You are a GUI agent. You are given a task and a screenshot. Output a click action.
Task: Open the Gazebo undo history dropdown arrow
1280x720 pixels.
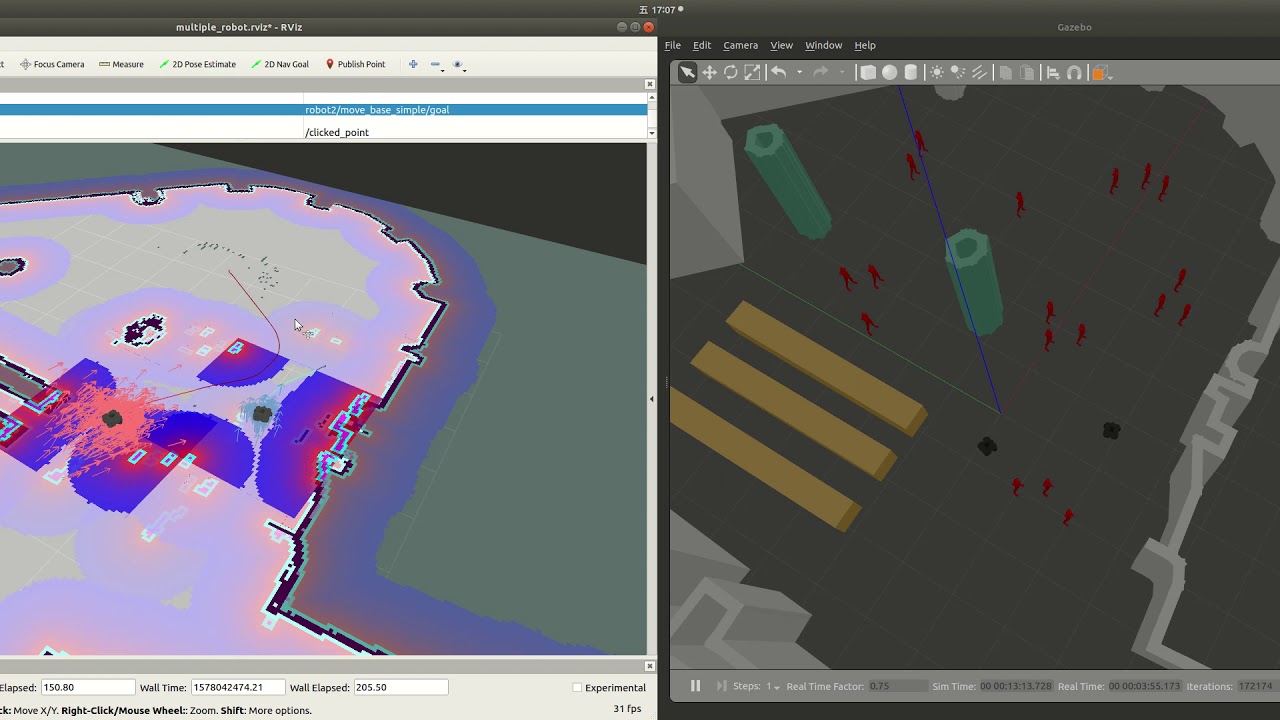(x=799, y=72)
